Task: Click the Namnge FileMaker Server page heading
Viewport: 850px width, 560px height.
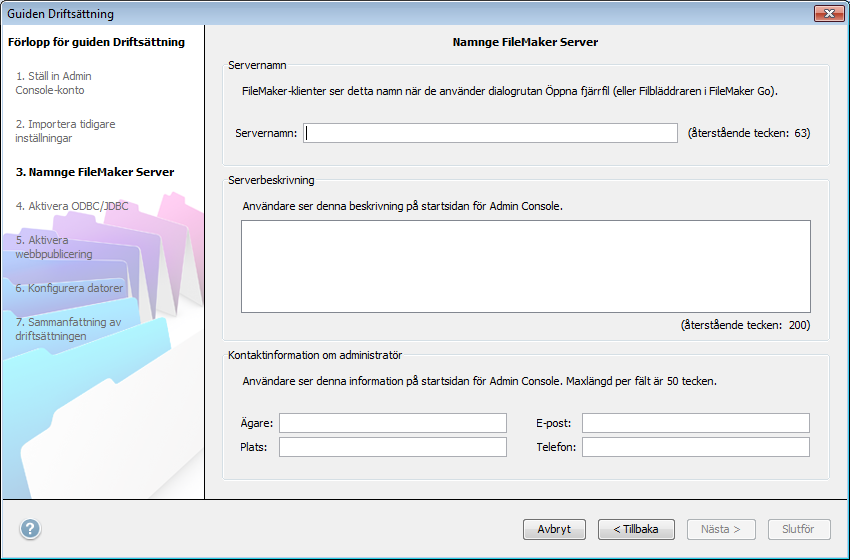Action: tap(525, 42)
